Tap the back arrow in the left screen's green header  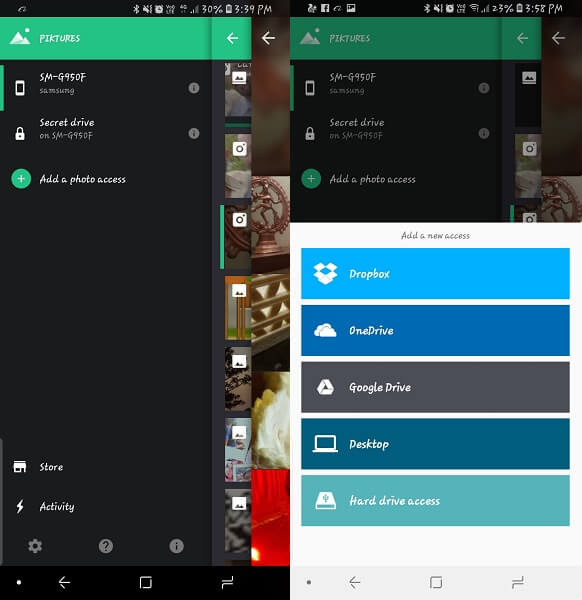pyautogui.click(x=232, y=38)
